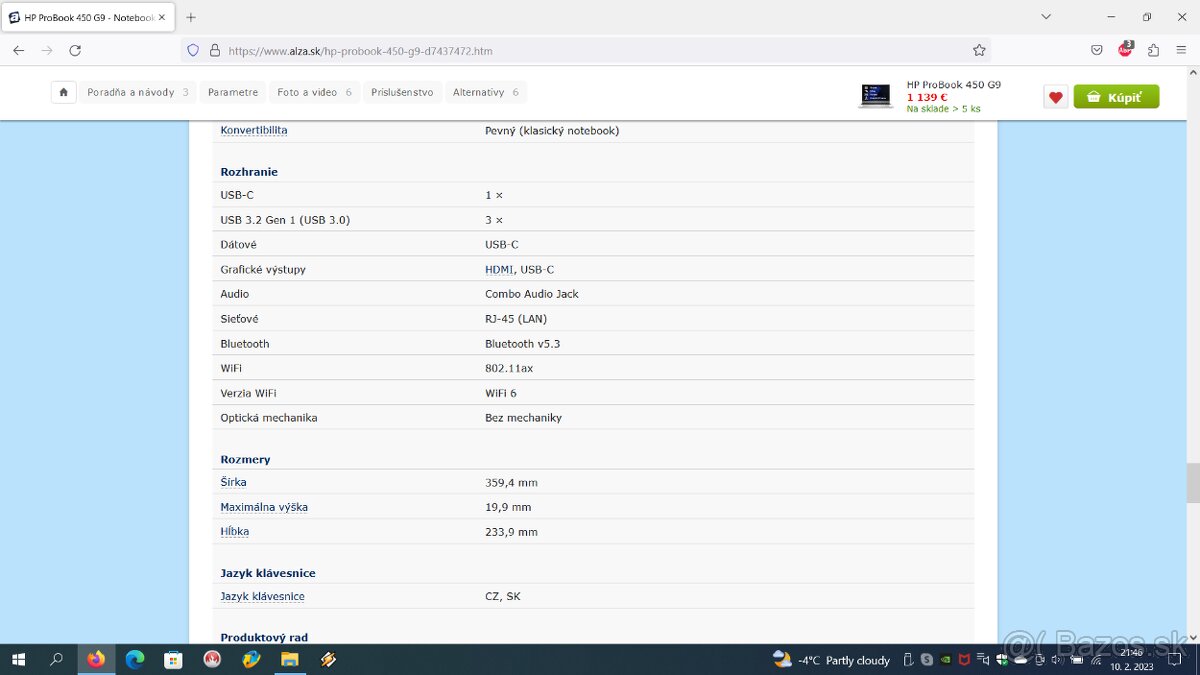The width and height of the screenshot is (1200, 675).
Task: Click the green Kúpiť button
Action: coord(1116,96)
